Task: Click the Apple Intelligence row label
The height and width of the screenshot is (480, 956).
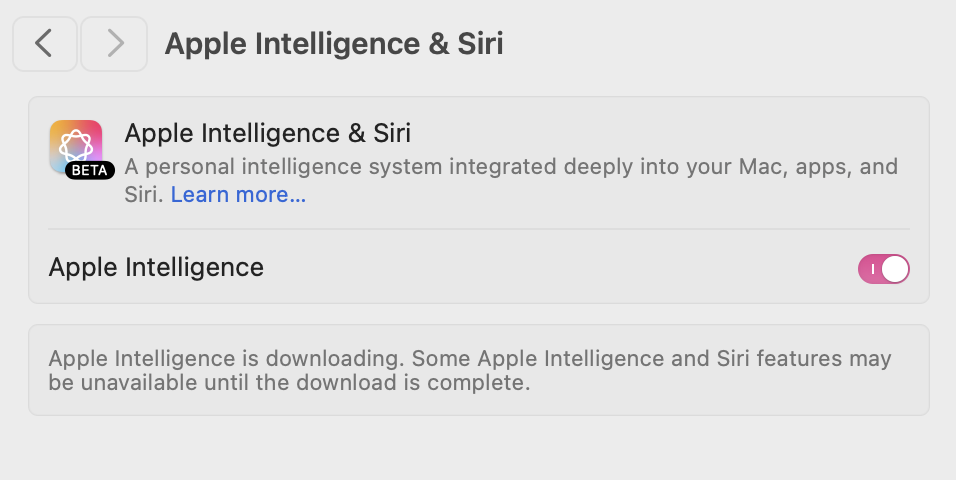Action: tap(156, 267)
